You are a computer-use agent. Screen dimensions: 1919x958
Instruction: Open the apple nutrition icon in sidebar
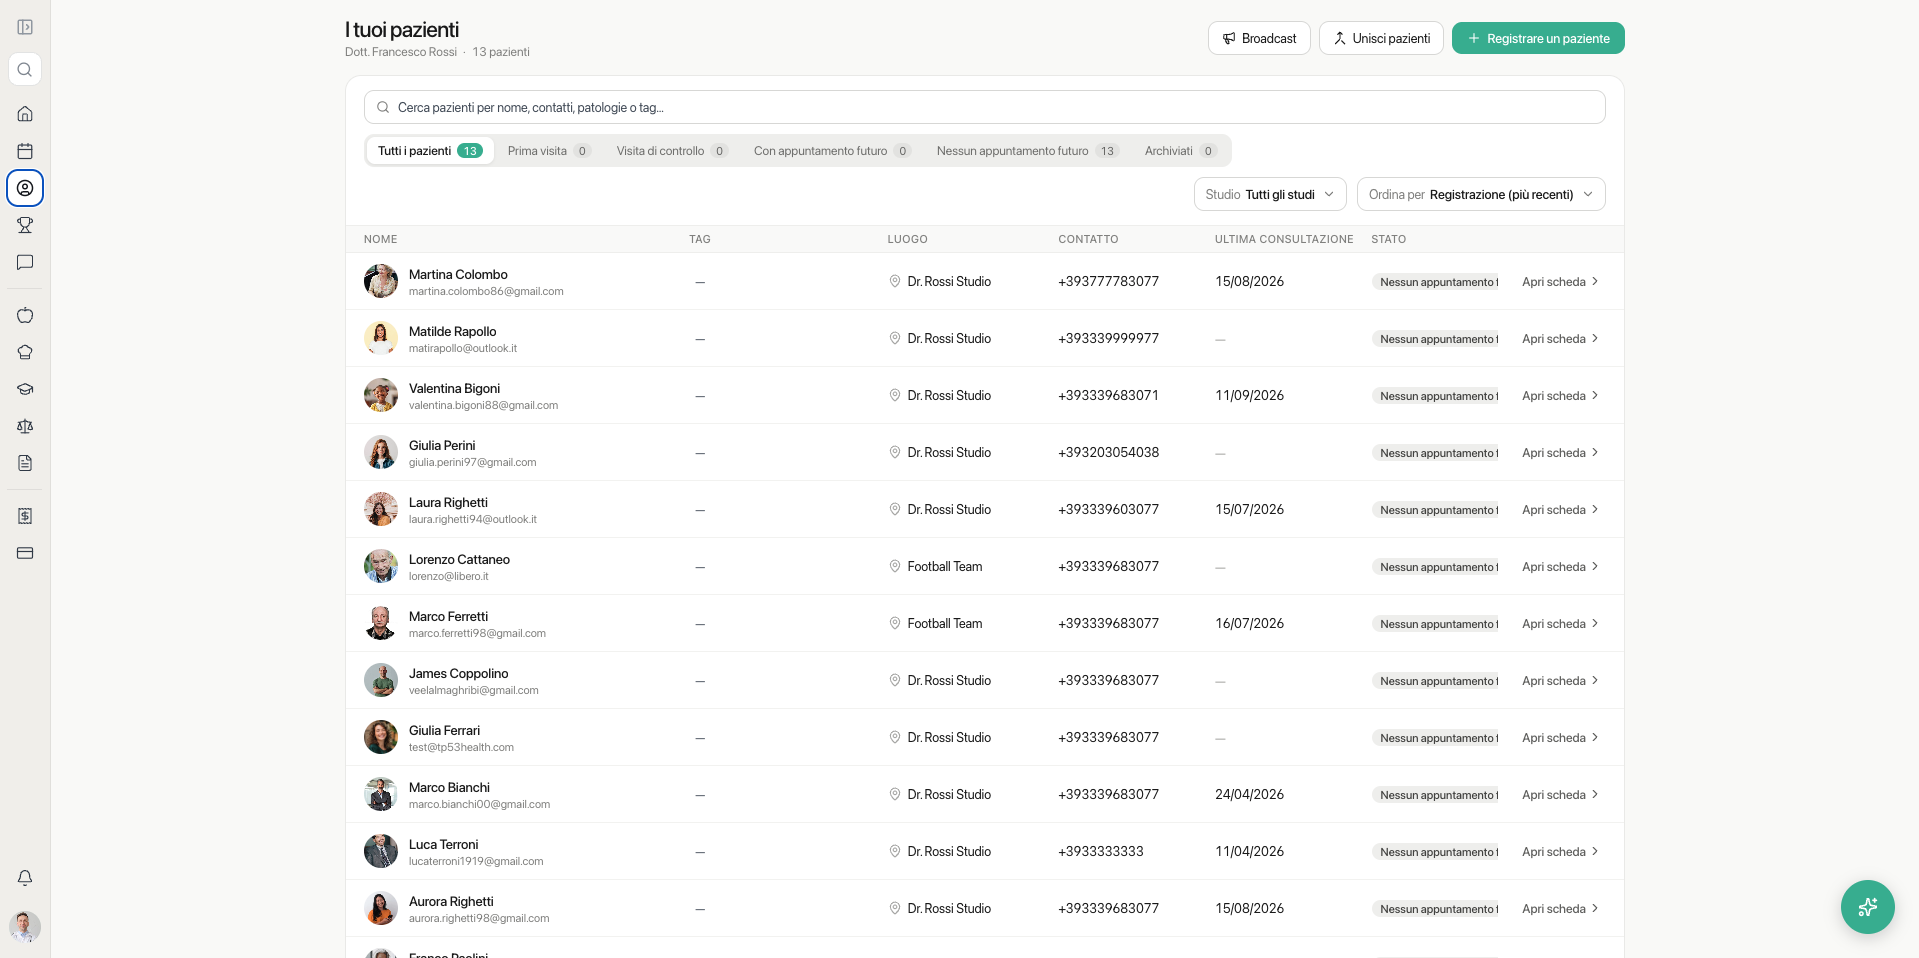[x=25, y=315]
